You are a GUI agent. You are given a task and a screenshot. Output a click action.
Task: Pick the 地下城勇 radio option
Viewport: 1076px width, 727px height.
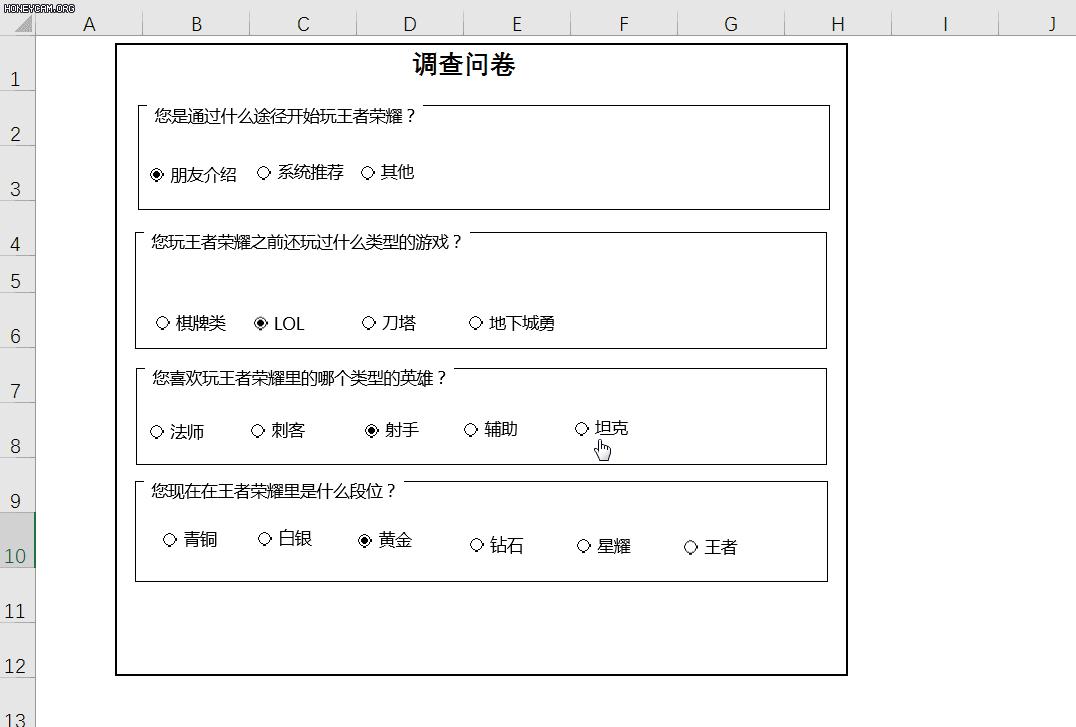click(x=476, y=323)
